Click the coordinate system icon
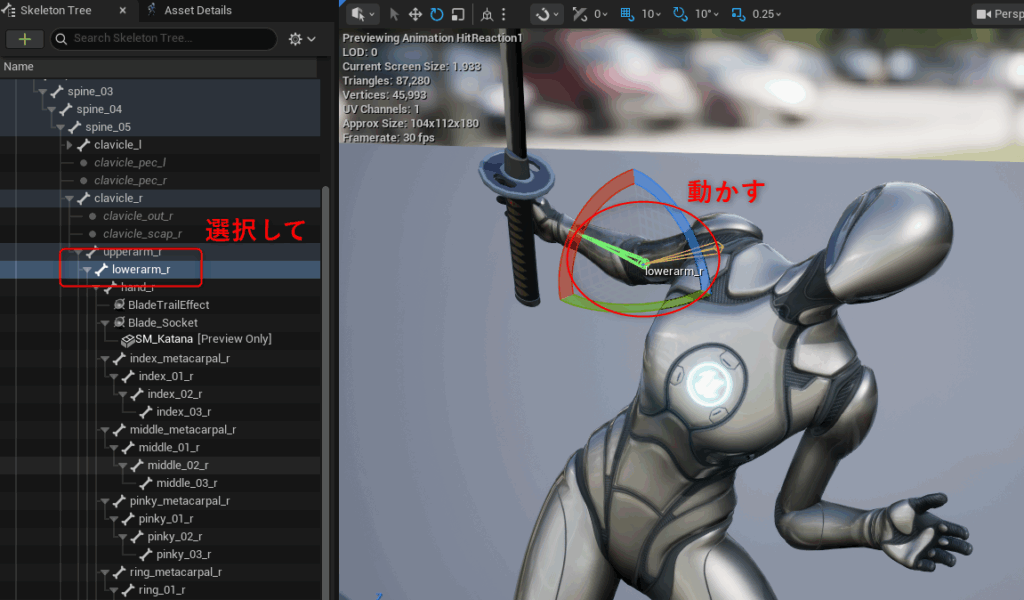1024x600 pixels. pos(487,14)
